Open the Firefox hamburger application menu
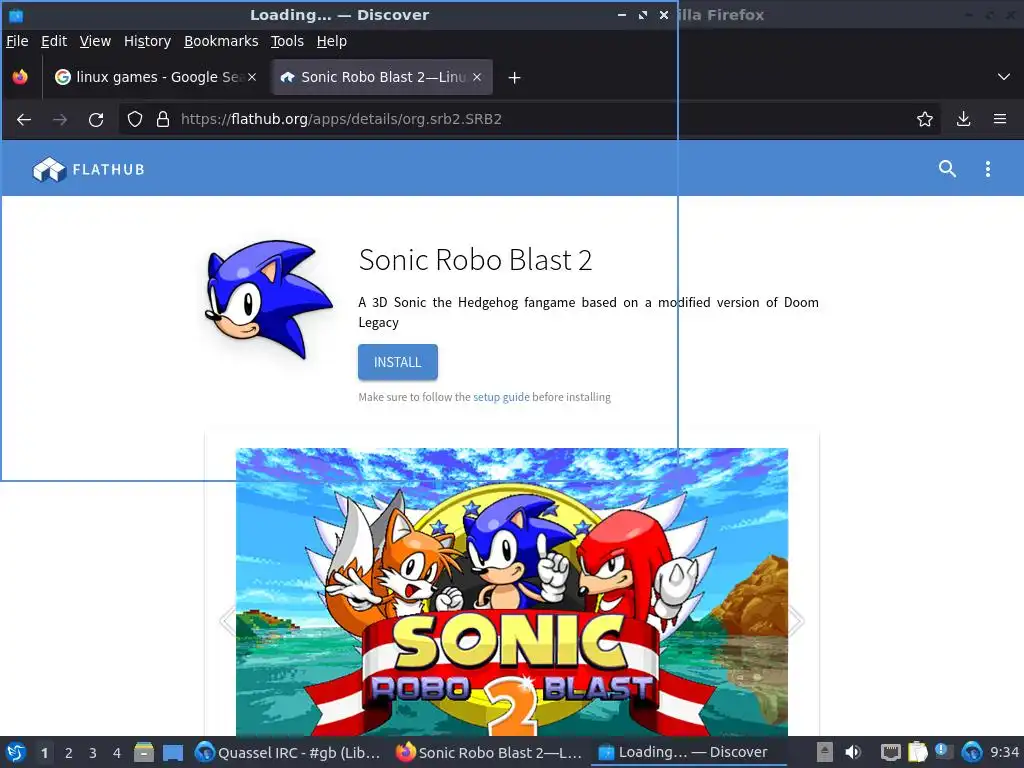This screenshot has height=768, width=1024. [1000, 119]
